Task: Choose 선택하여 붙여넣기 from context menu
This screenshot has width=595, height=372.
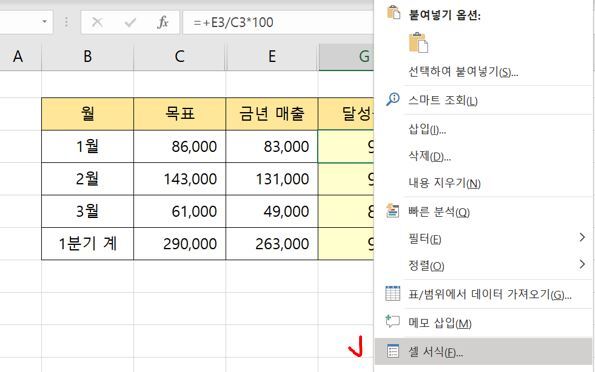Action: (463, 71)
